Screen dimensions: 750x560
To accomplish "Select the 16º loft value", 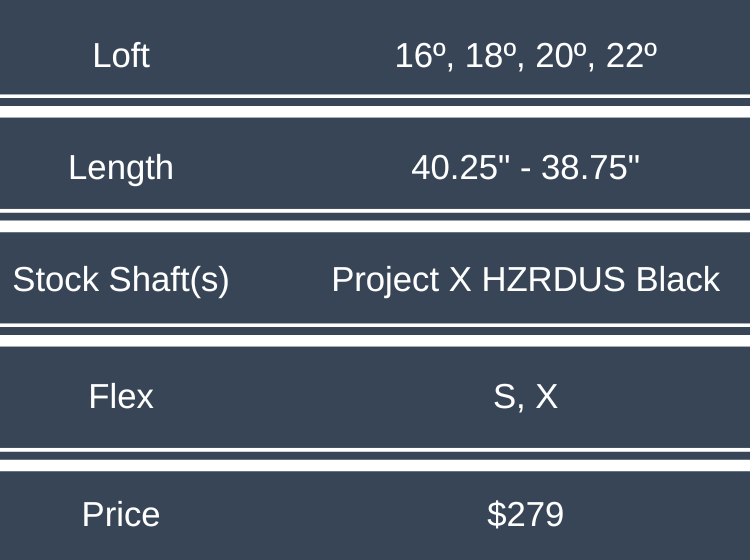I will 416,55.
